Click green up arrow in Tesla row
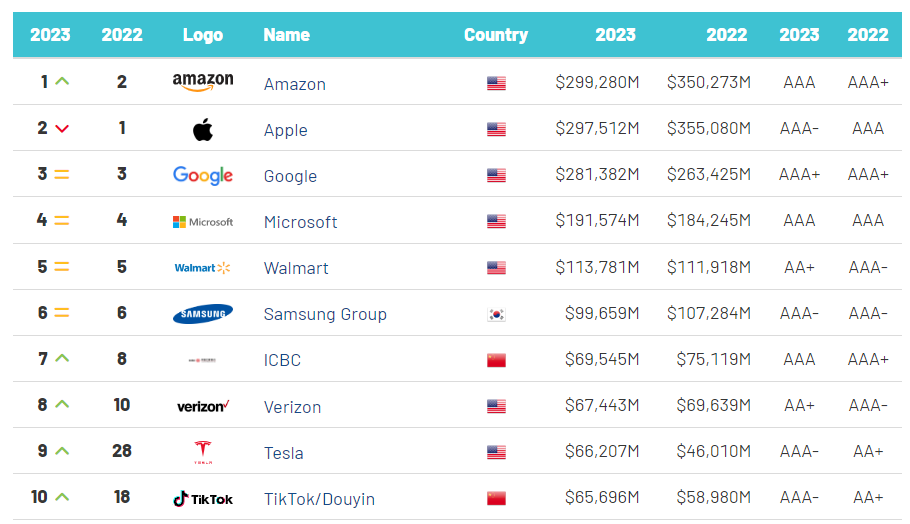910x524 pixels. point(62,451)
